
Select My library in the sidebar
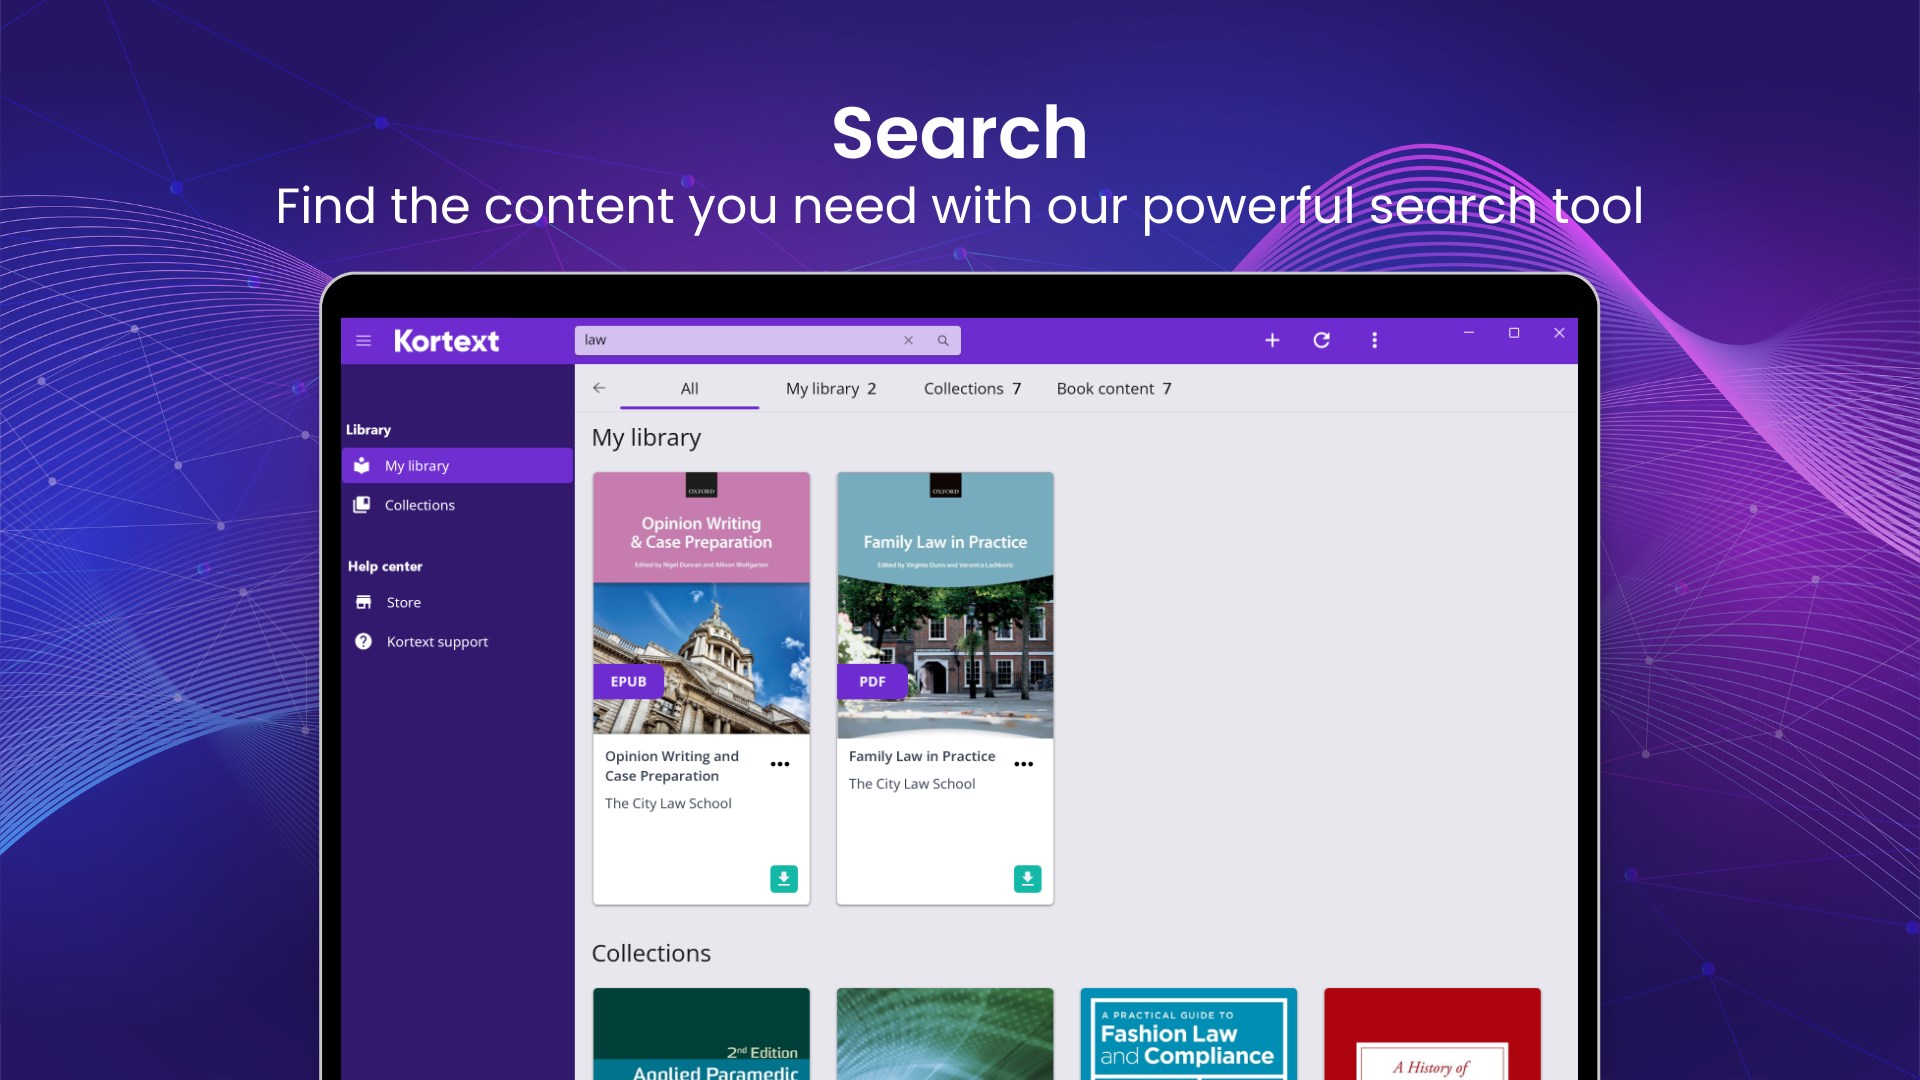pos(417,466)
